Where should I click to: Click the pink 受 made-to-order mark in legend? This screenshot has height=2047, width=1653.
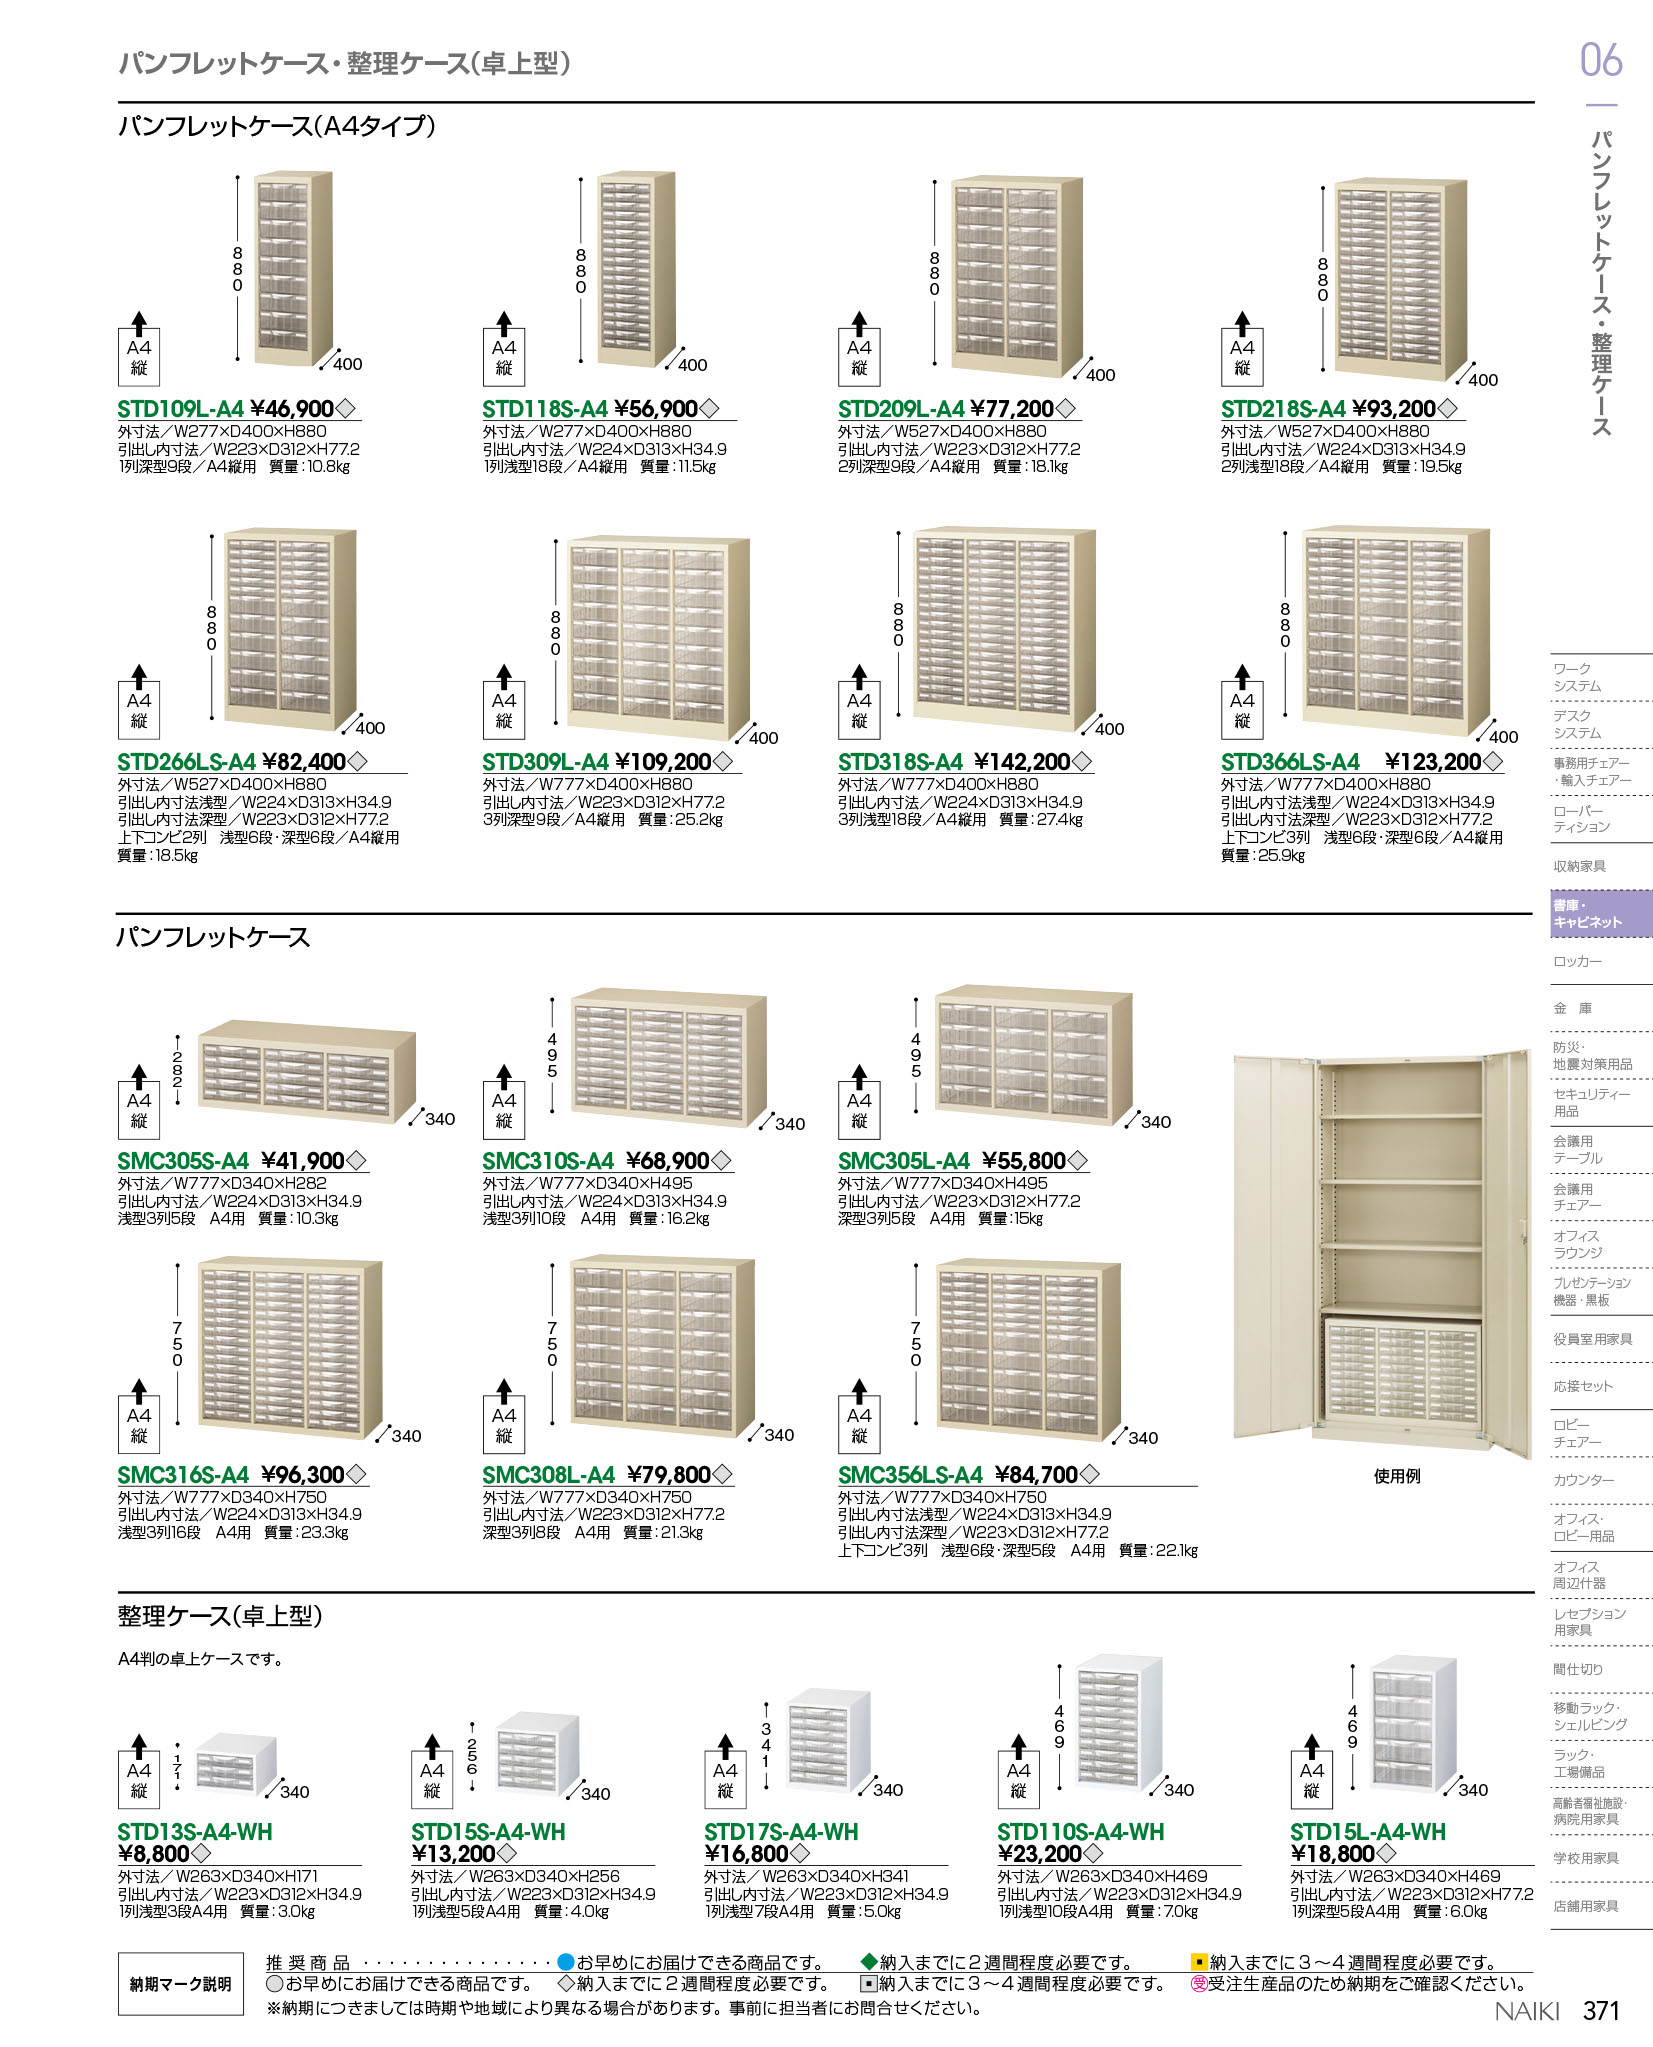coord(1198,1983)
